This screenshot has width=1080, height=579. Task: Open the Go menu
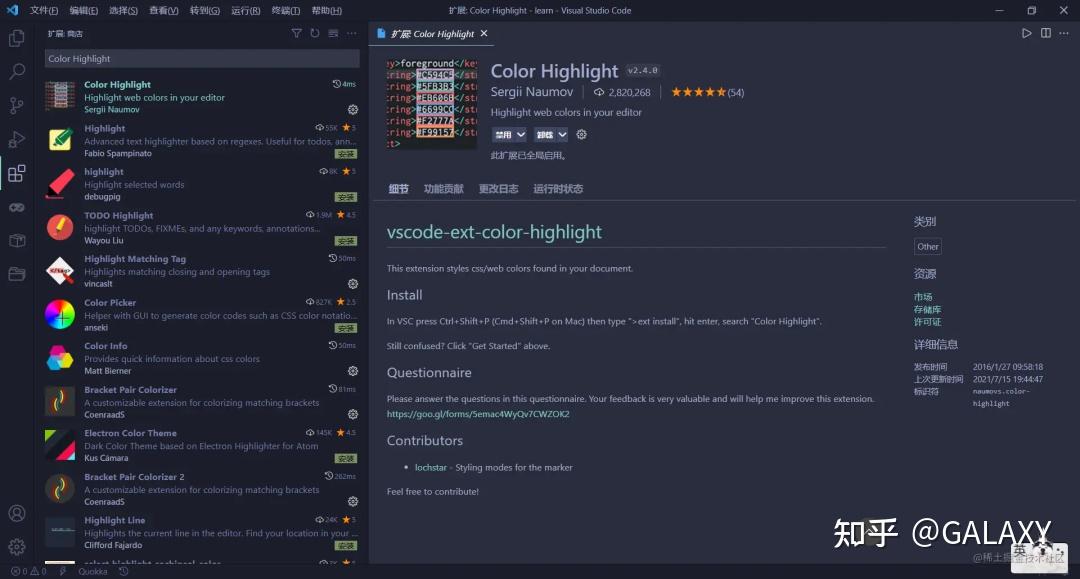(x=205, y=10)
